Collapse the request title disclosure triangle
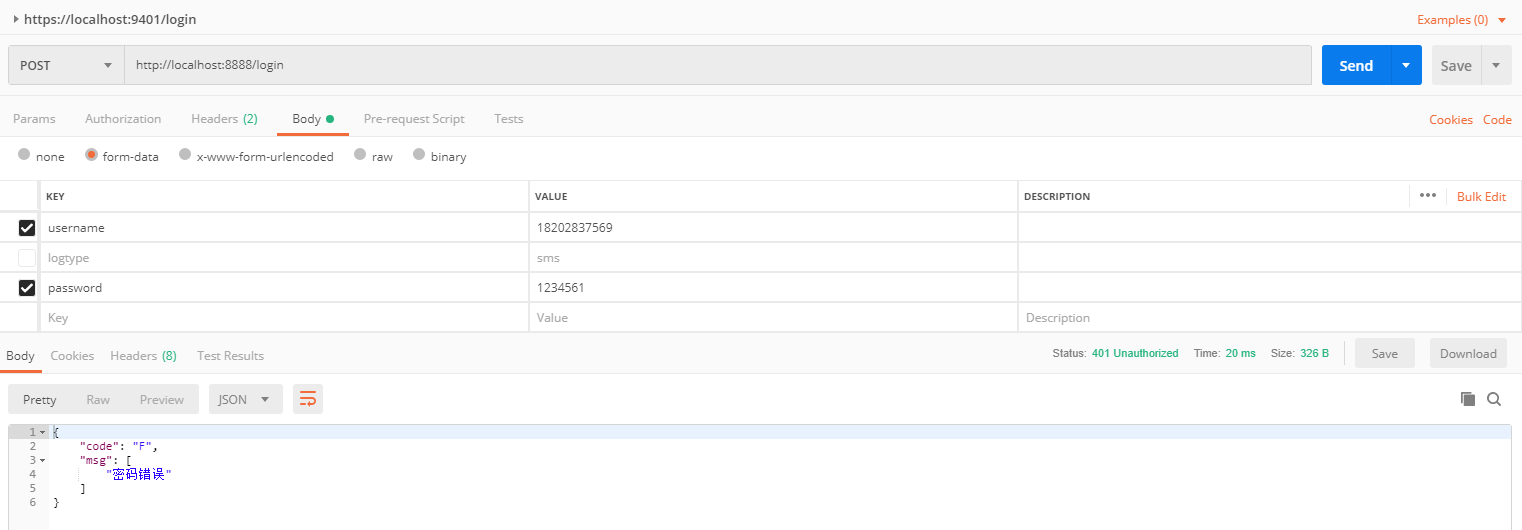The image size is (1522, 530). pos(16,18)
